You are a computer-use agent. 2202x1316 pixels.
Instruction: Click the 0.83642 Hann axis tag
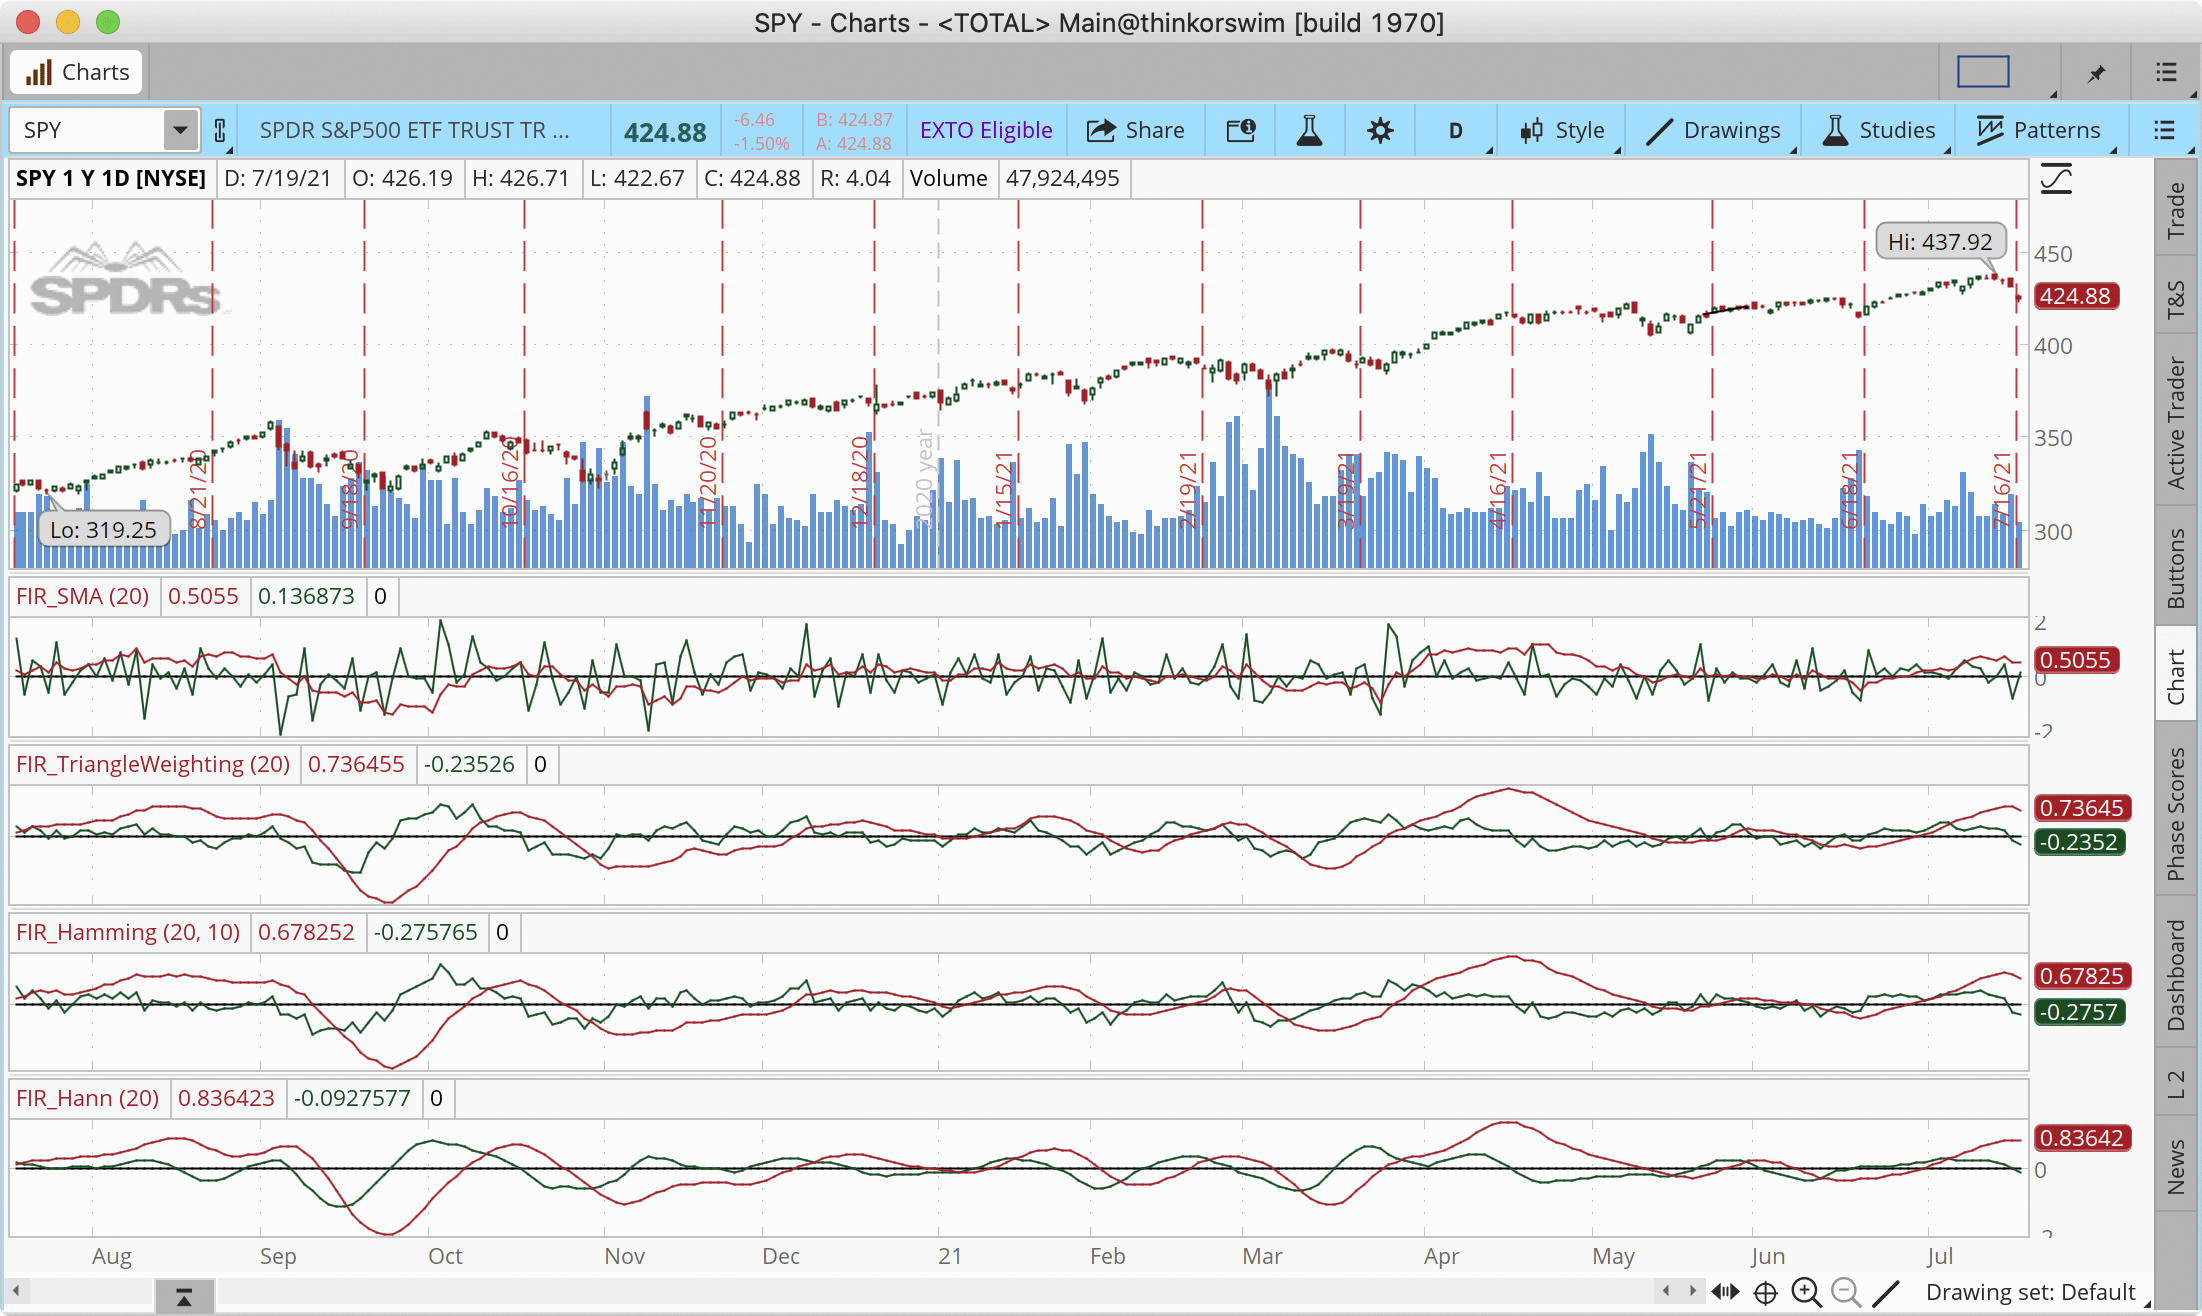tap(2082, 1138)
